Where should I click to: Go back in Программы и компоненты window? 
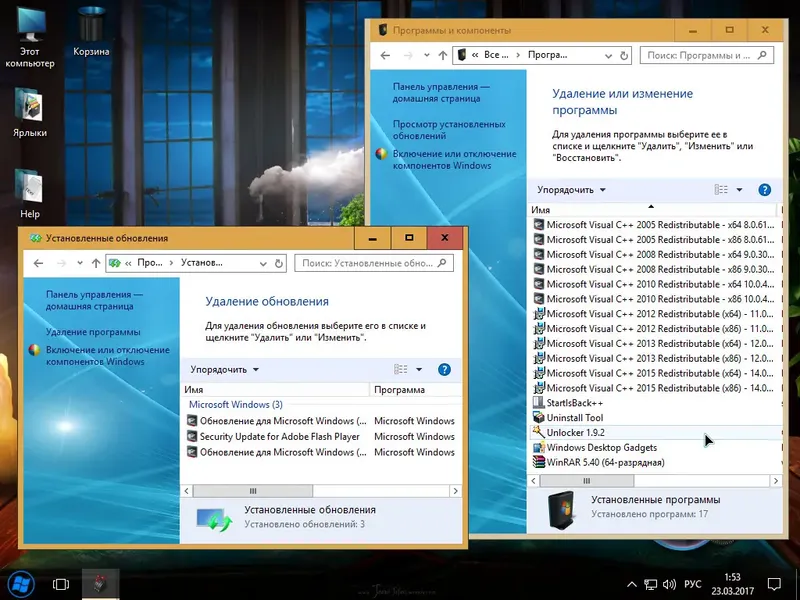coord(385,56)
